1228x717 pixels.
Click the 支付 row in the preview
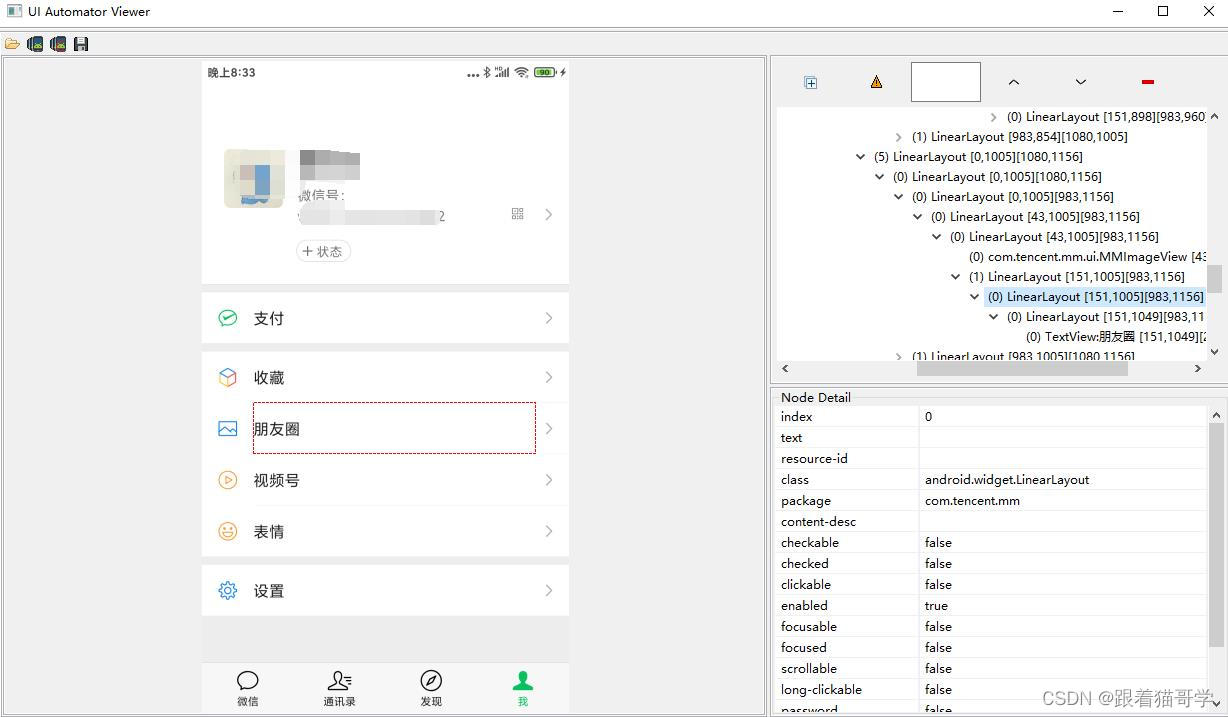tap(385, 318)
